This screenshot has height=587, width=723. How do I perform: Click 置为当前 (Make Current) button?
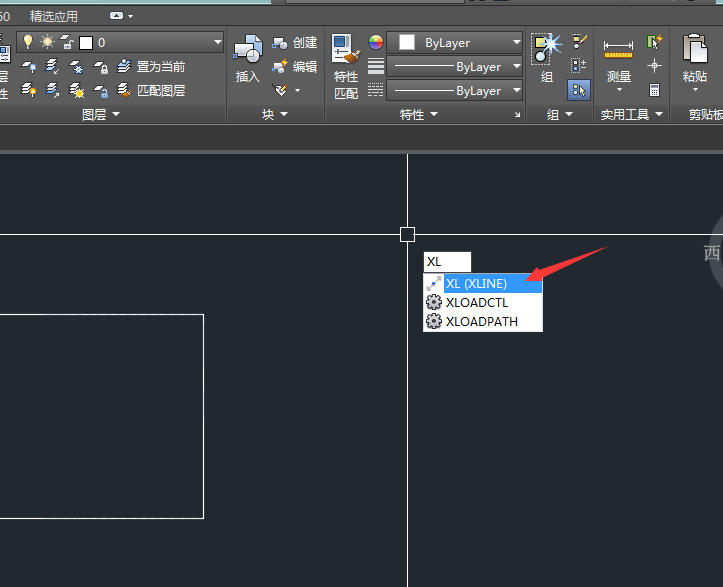click(x=151, y=67)
